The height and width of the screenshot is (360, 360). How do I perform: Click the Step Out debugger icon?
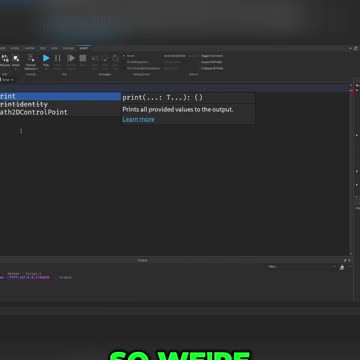[115, 58]
